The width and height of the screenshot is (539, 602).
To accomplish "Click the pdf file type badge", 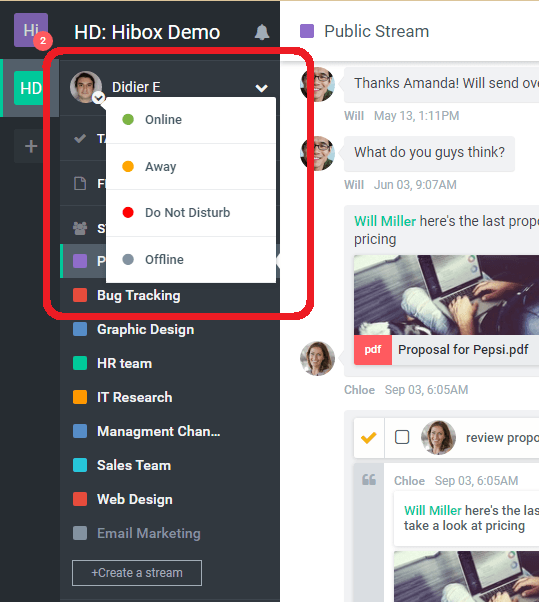I will click(373, 350).
